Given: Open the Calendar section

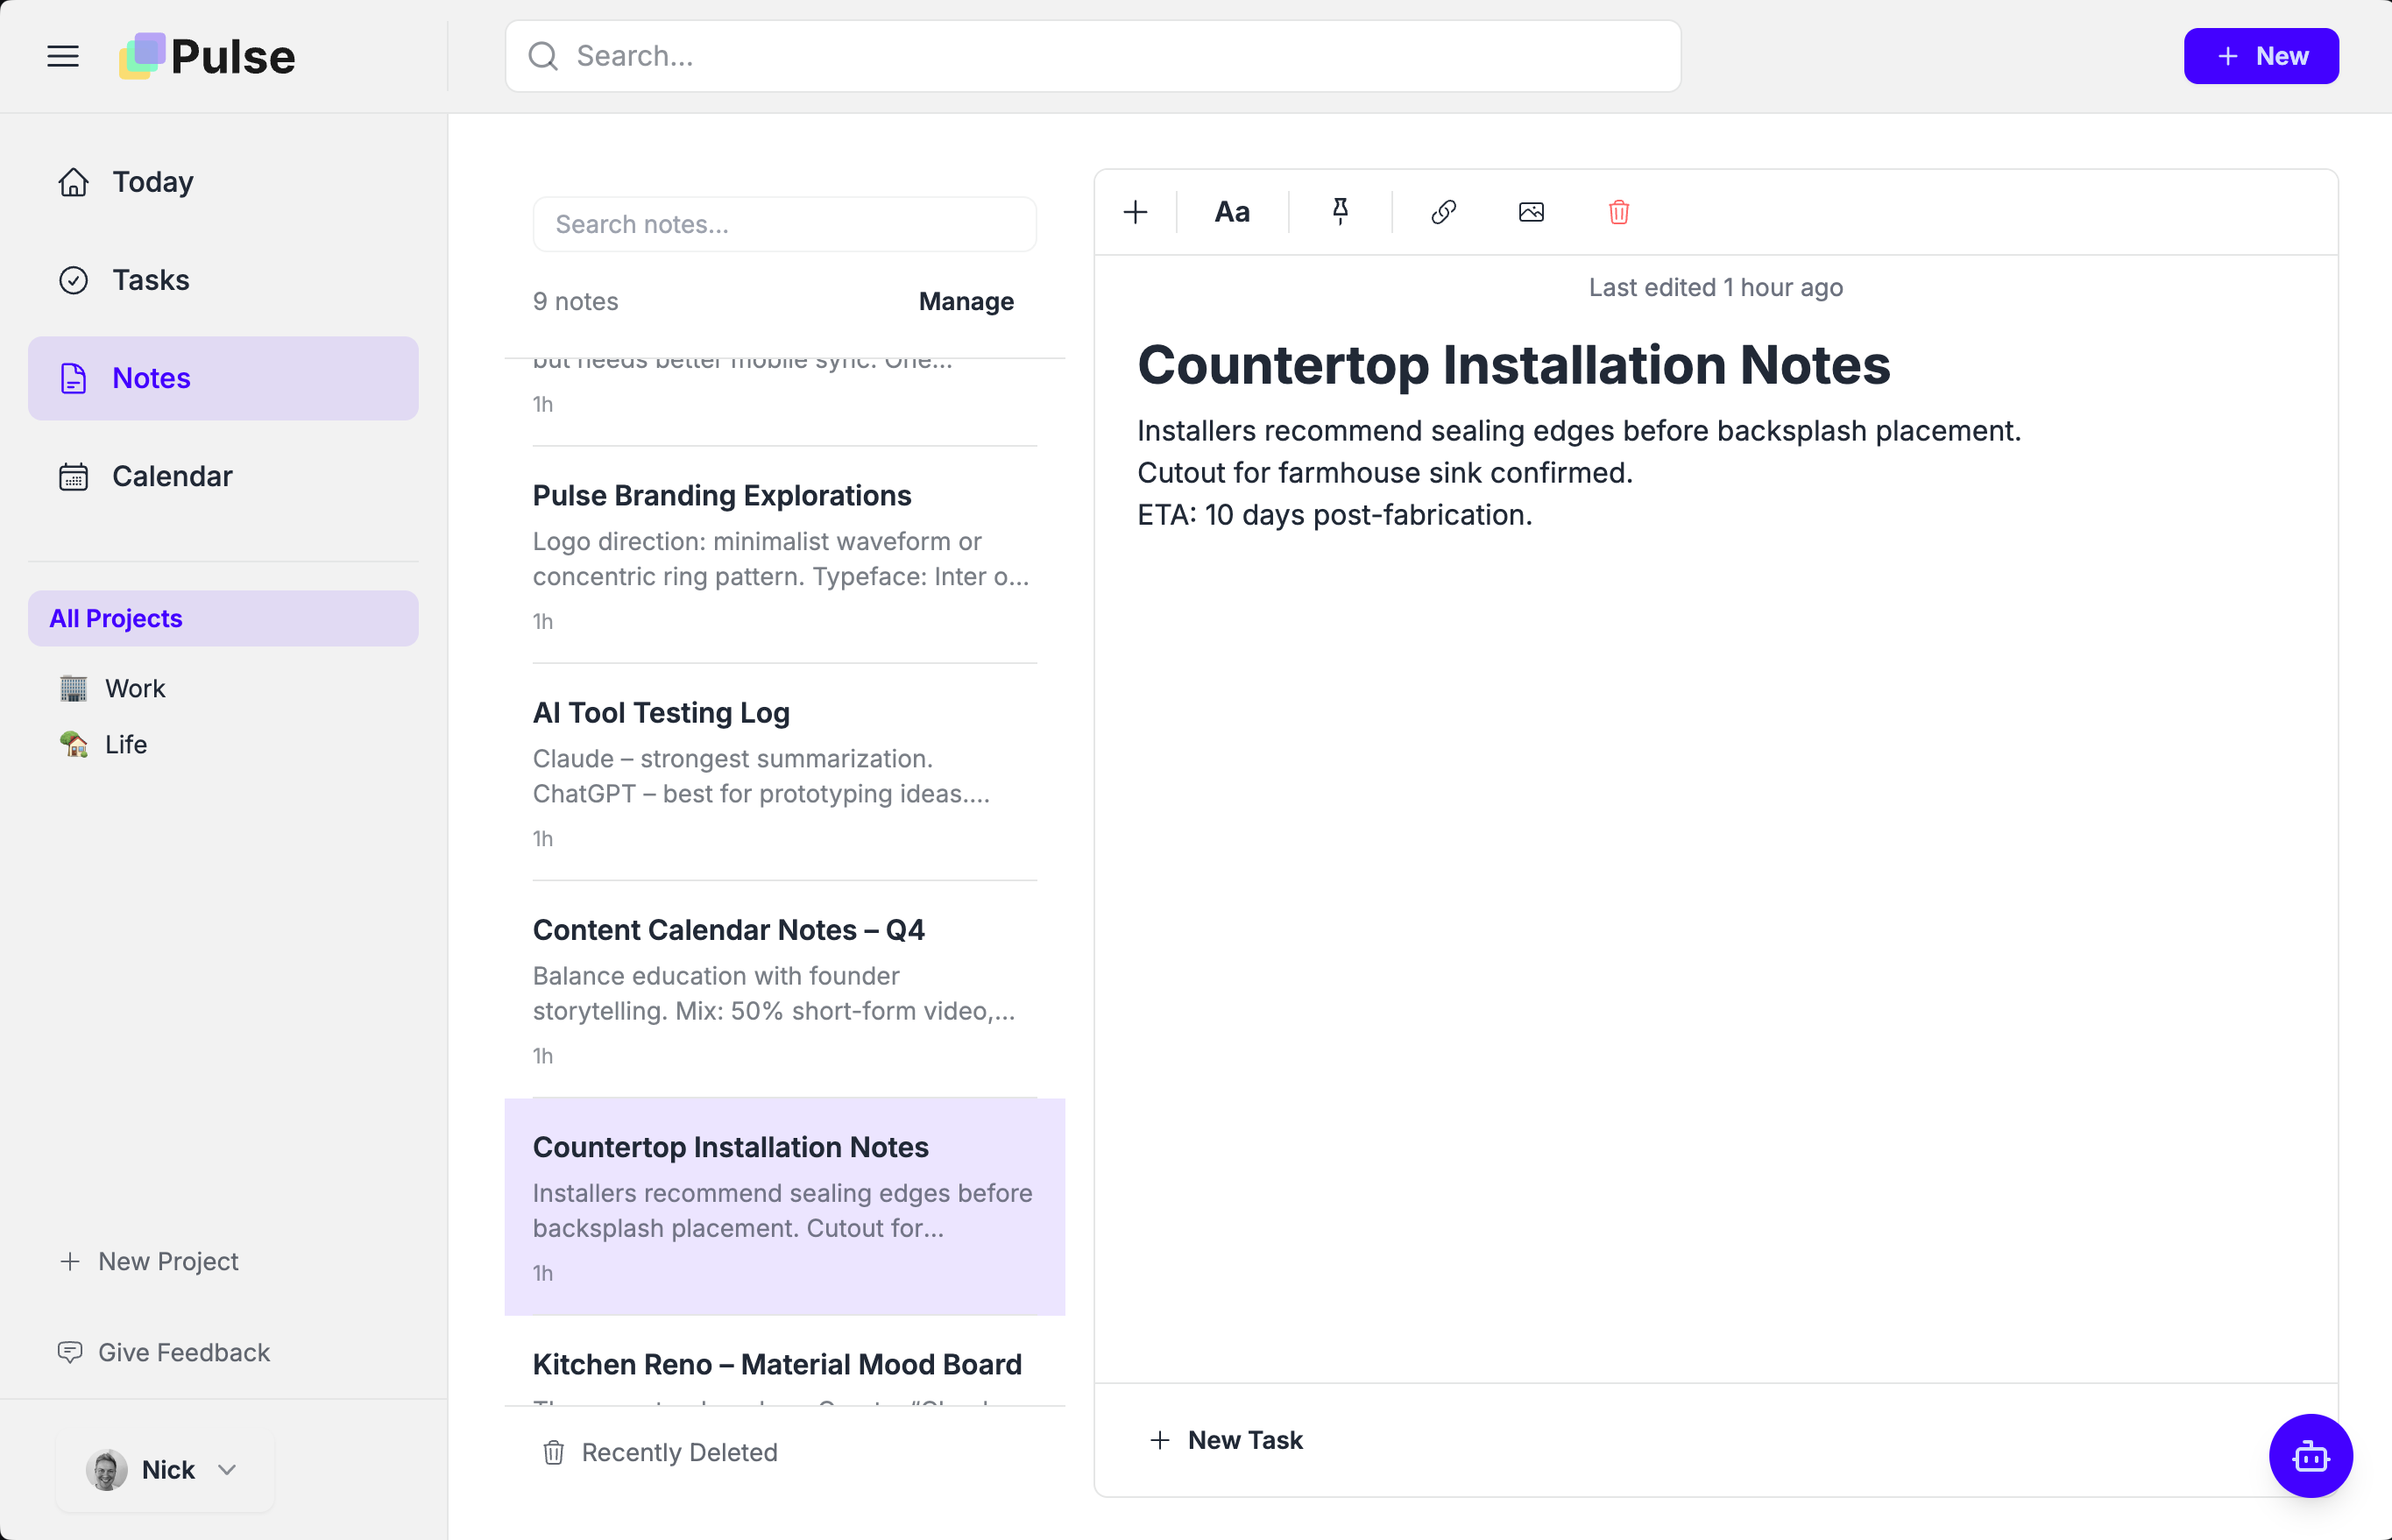Looking at the screenshot, I should tap(172, 476).
